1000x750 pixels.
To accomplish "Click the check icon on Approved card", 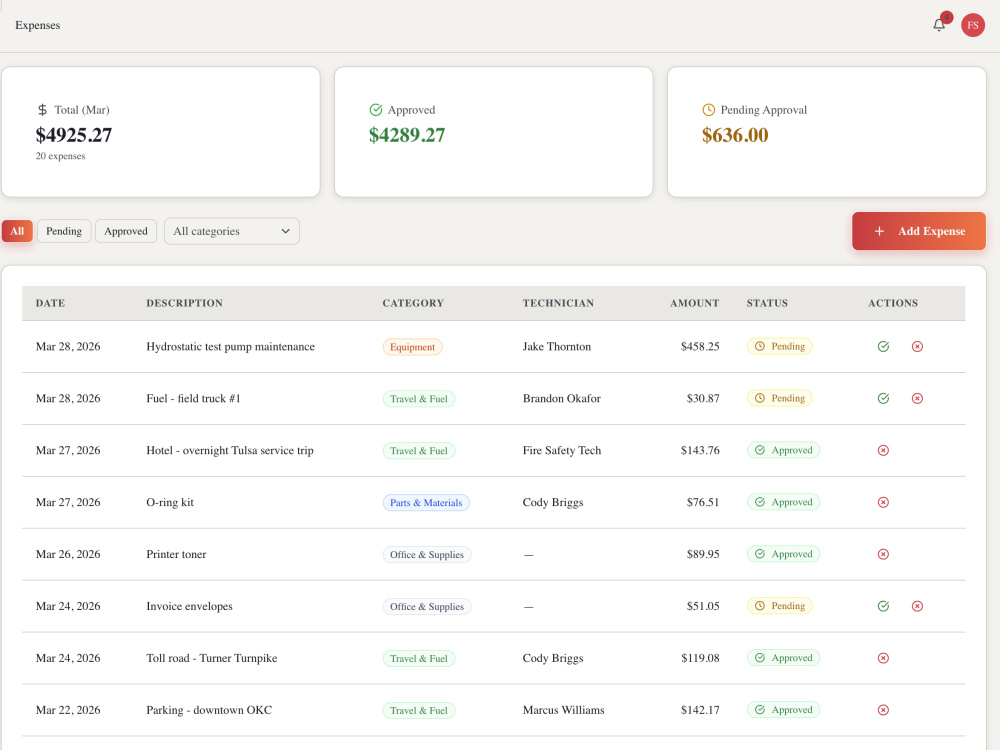I will 376,110.
